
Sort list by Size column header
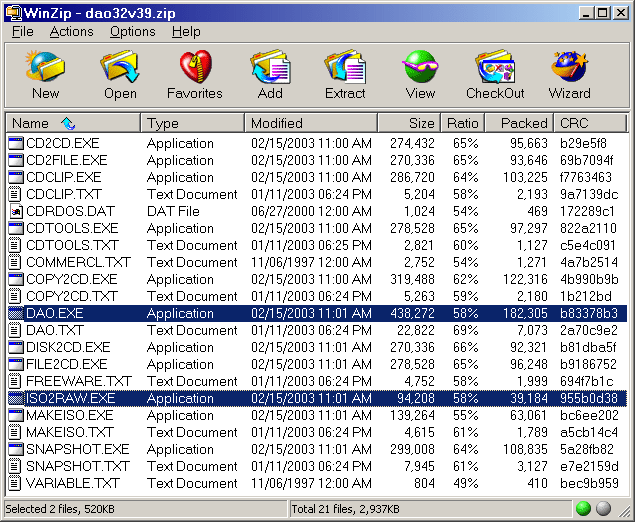tap(409, 123)
